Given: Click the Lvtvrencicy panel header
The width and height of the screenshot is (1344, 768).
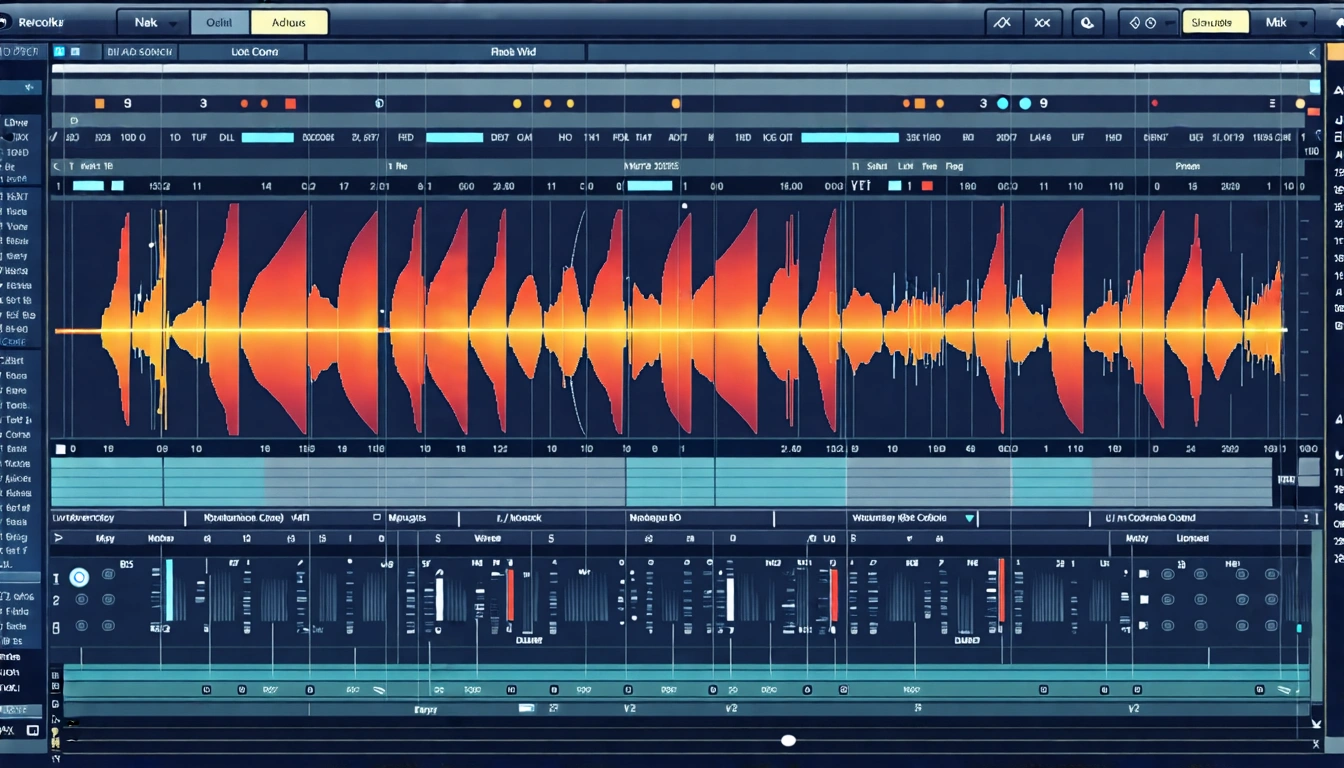Looking at the screenshot, I should coord(83,518).
